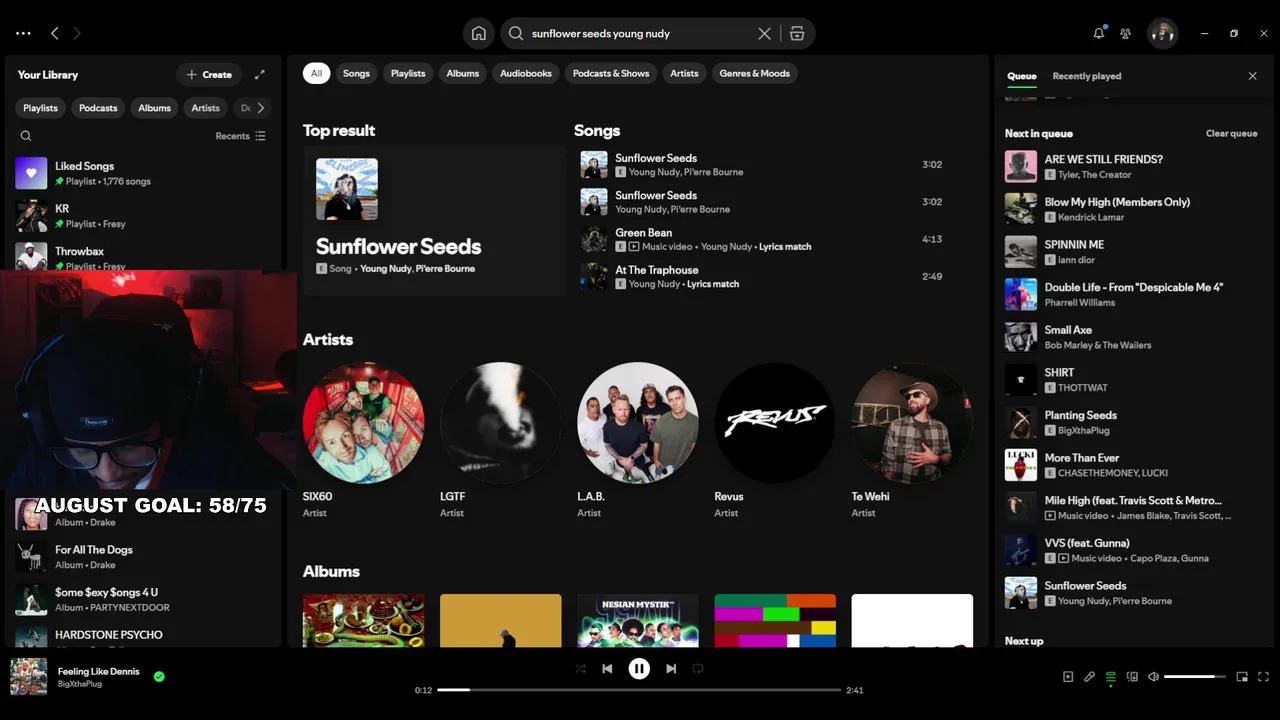1280x720 pixels.
Task: Skip to next track
Action: 671,669
